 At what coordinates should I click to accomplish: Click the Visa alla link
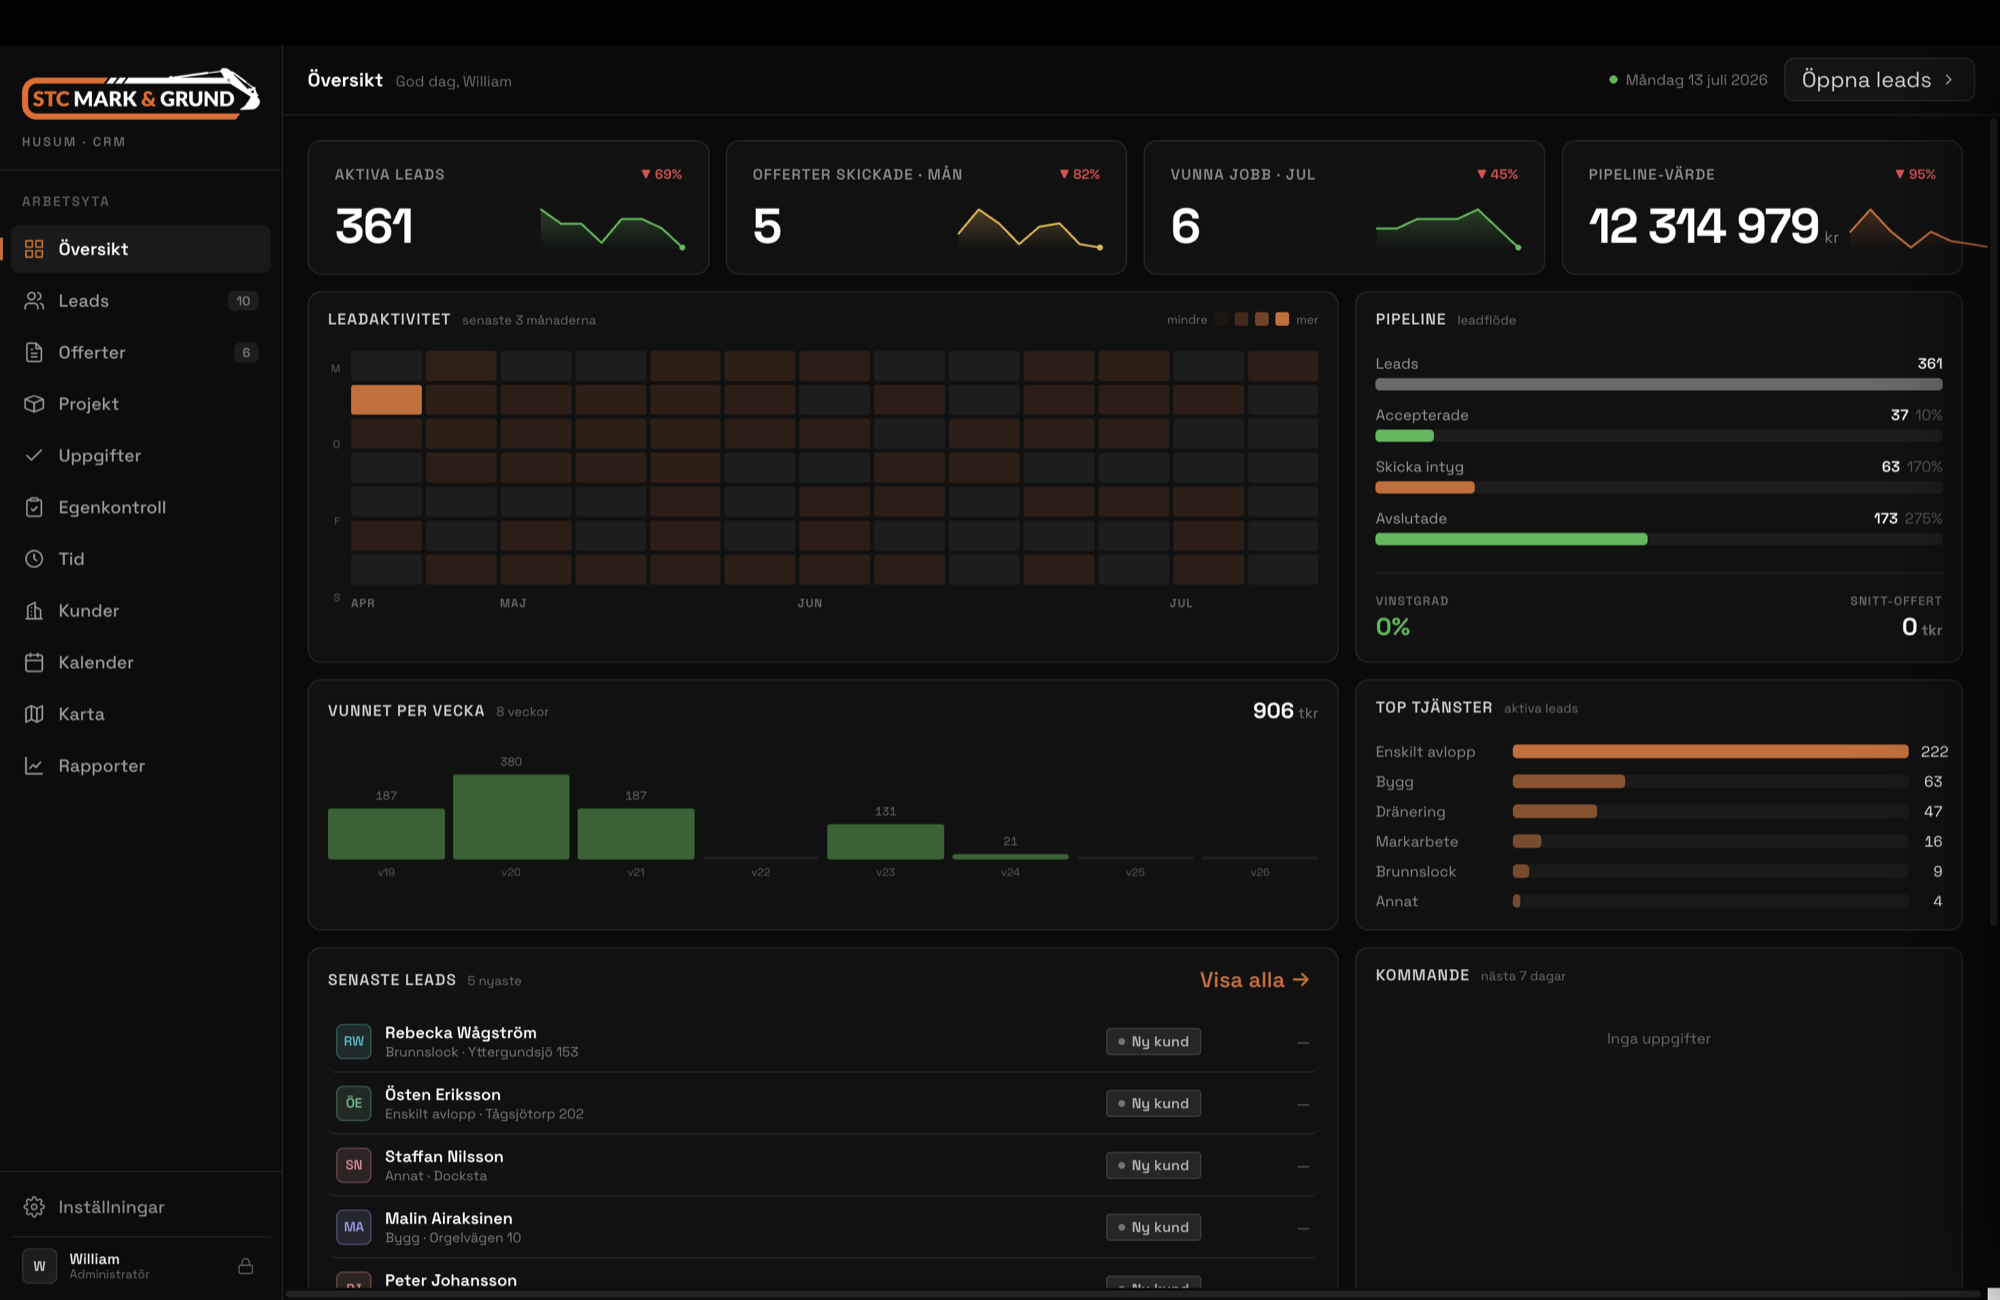pos(1254,980)
